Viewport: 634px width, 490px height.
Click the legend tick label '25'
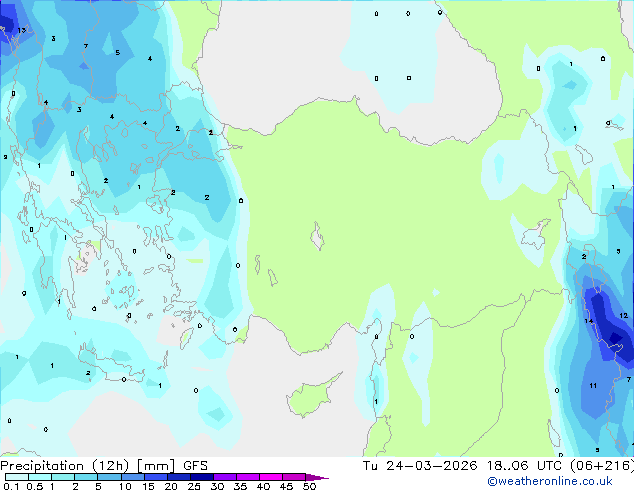(194, 486)
